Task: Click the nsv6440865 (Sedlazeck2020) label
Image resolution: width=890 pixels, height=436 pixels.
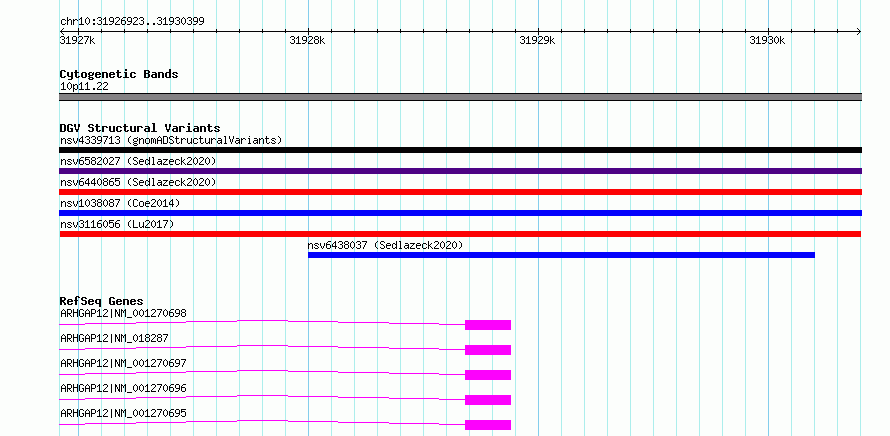Action: [138, 182]
